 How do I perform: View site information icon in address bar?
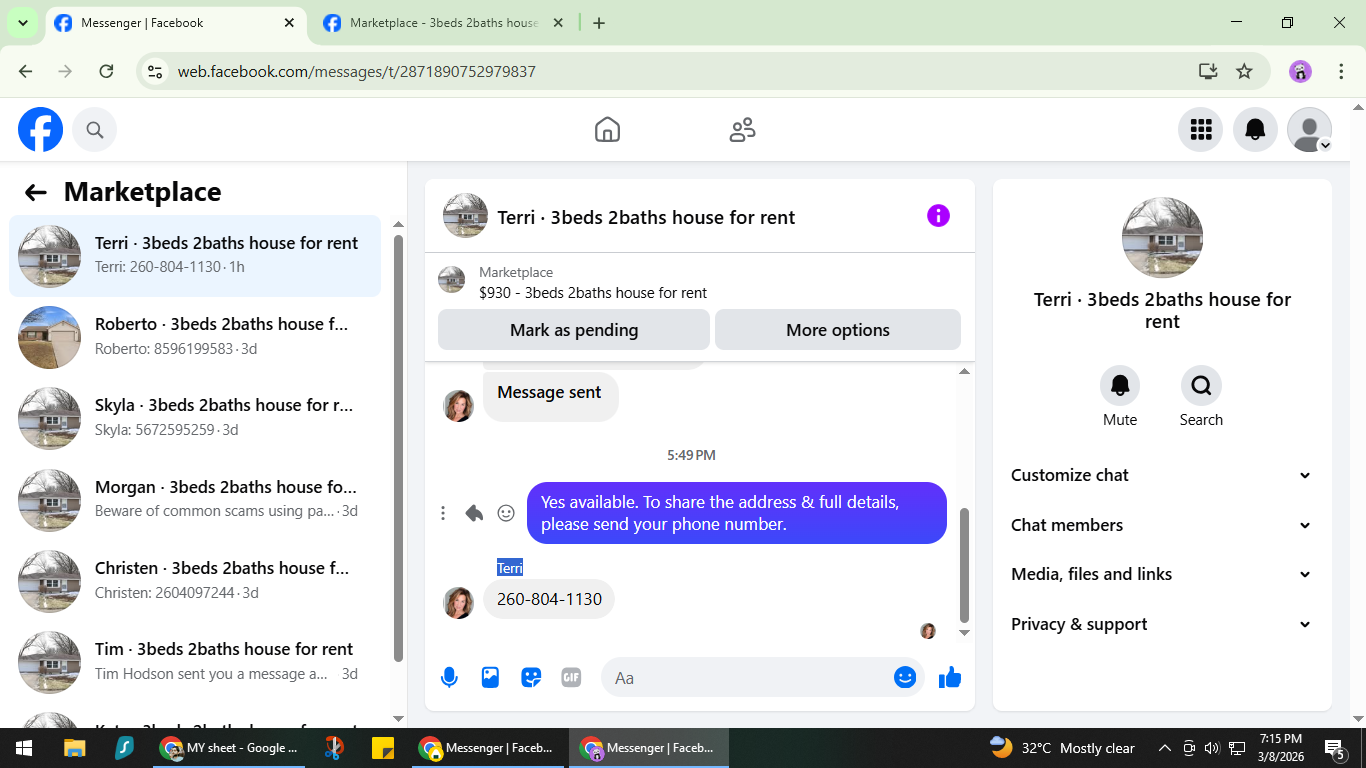(154, 71)
